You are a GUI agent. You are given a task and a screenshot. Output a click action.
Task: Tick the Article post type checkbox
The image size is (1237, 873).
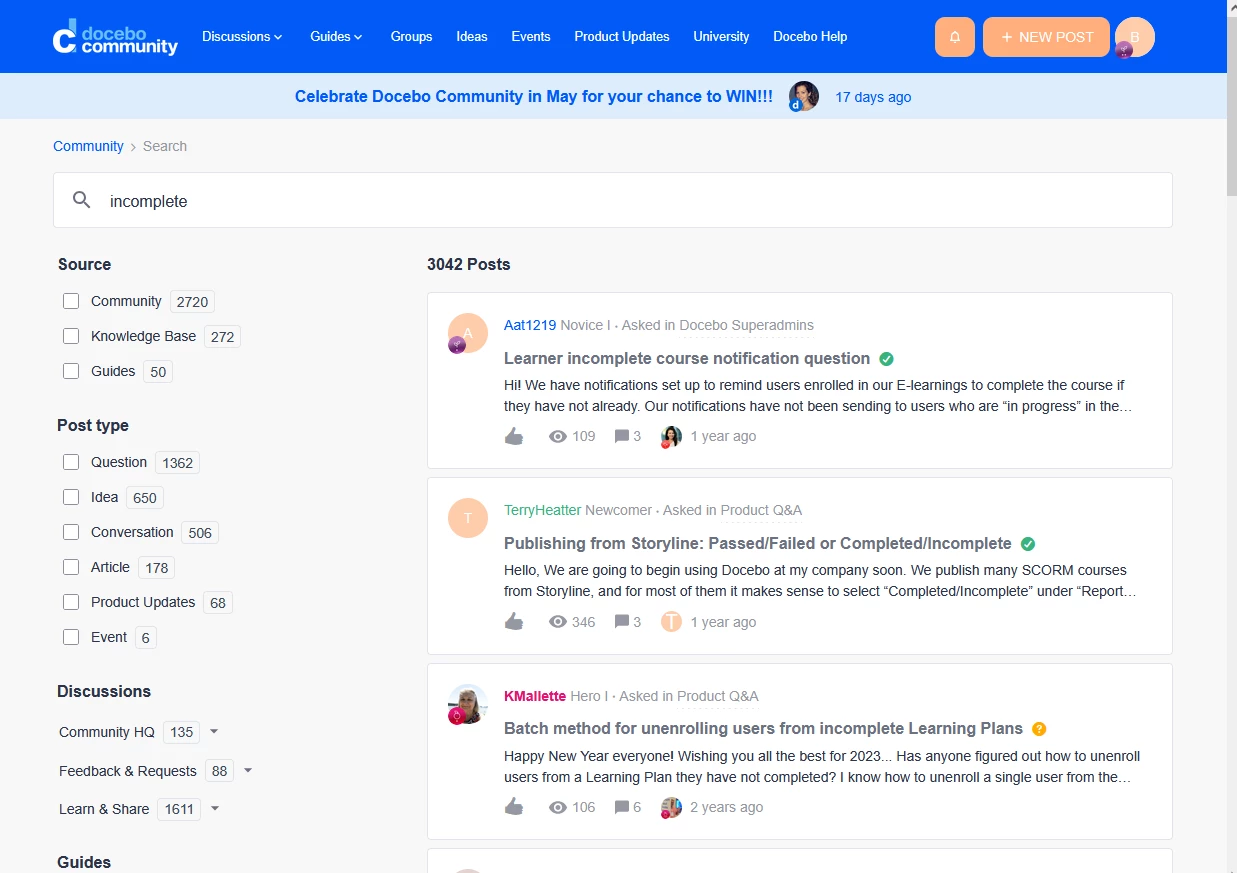point(71,567)
